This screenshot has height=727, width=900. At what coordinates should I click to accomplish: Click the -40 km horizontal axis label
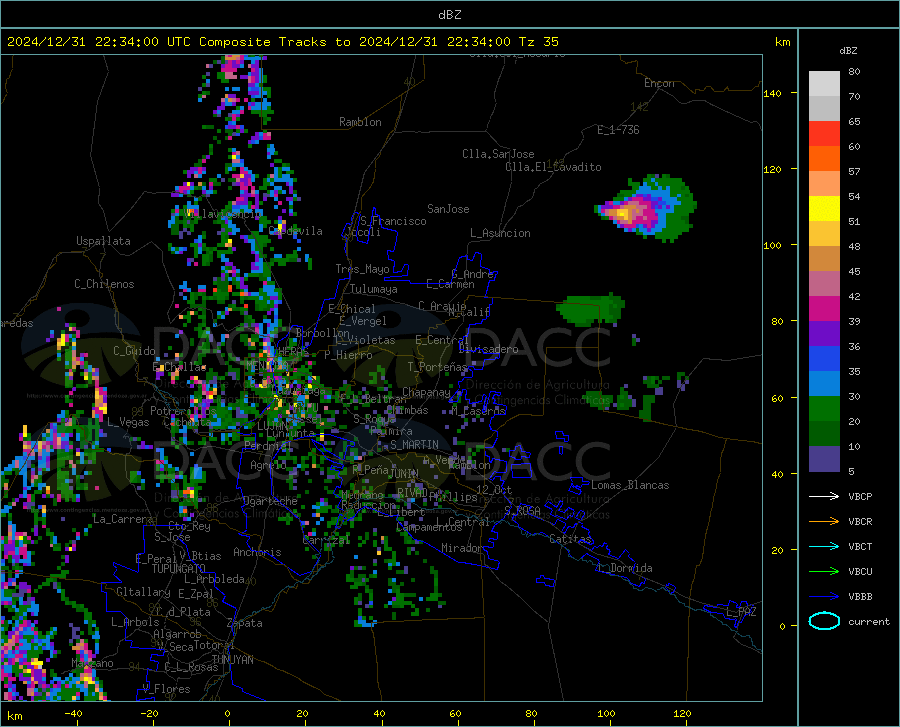[x=73, y=713]
